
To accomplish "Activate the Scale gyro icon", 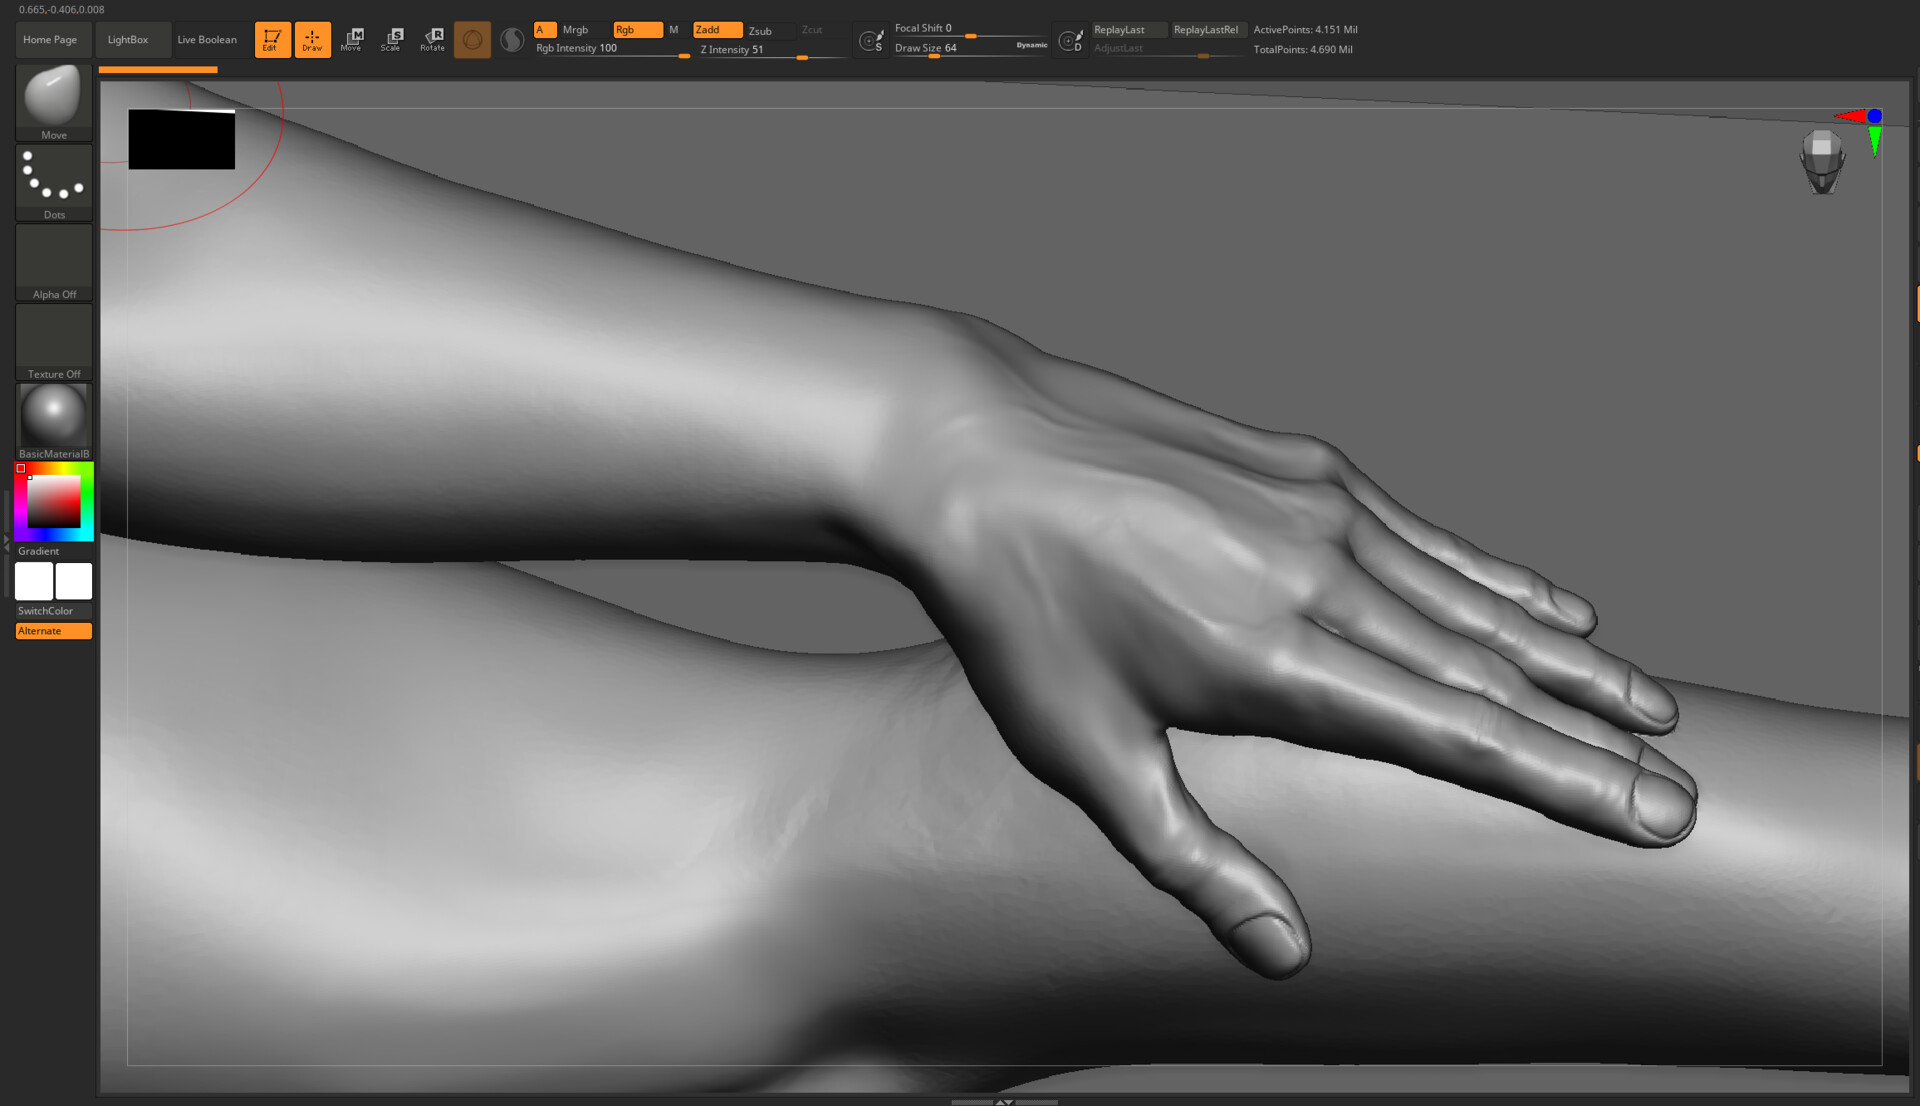I will (392, 39).
